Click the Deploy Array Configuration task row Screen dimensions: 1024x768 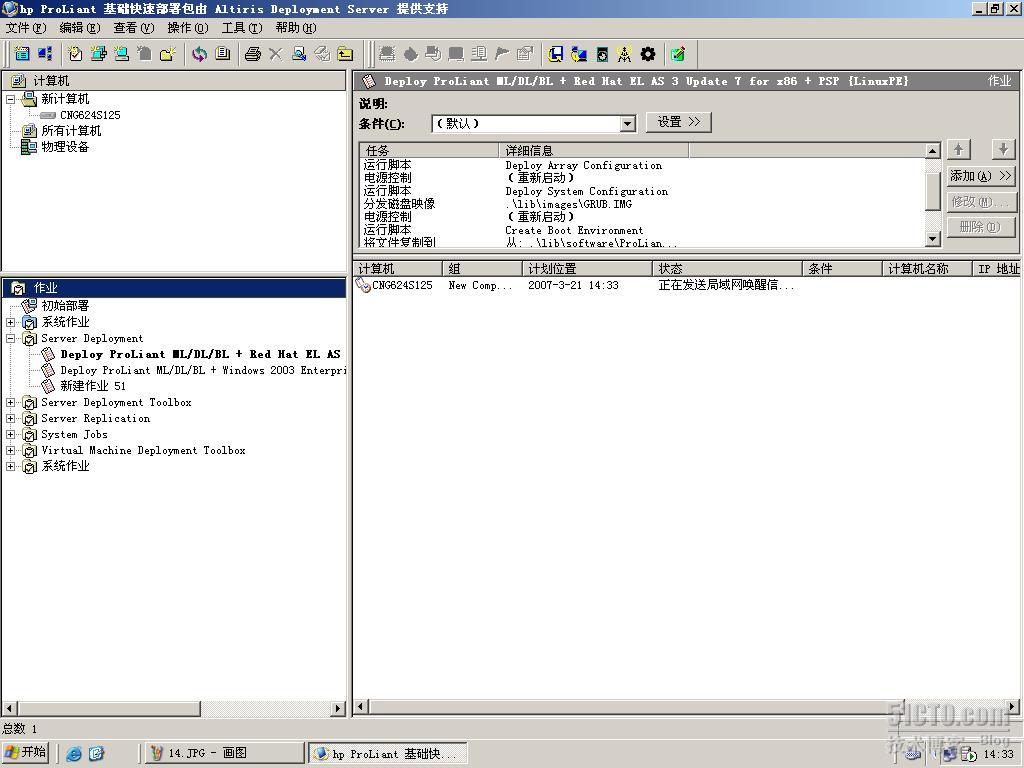pyautogui.click(x=643, y=165)
